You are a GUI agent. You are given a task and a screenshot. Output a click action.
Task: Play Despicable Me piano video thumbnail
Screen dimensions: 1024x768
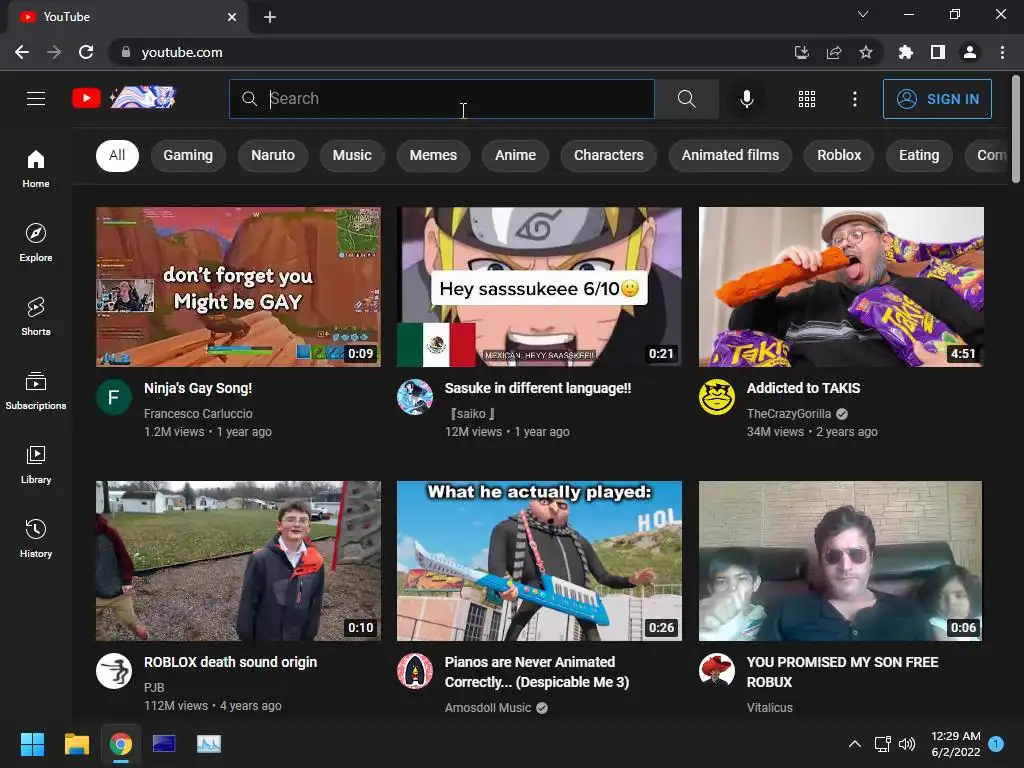[539, 561]
